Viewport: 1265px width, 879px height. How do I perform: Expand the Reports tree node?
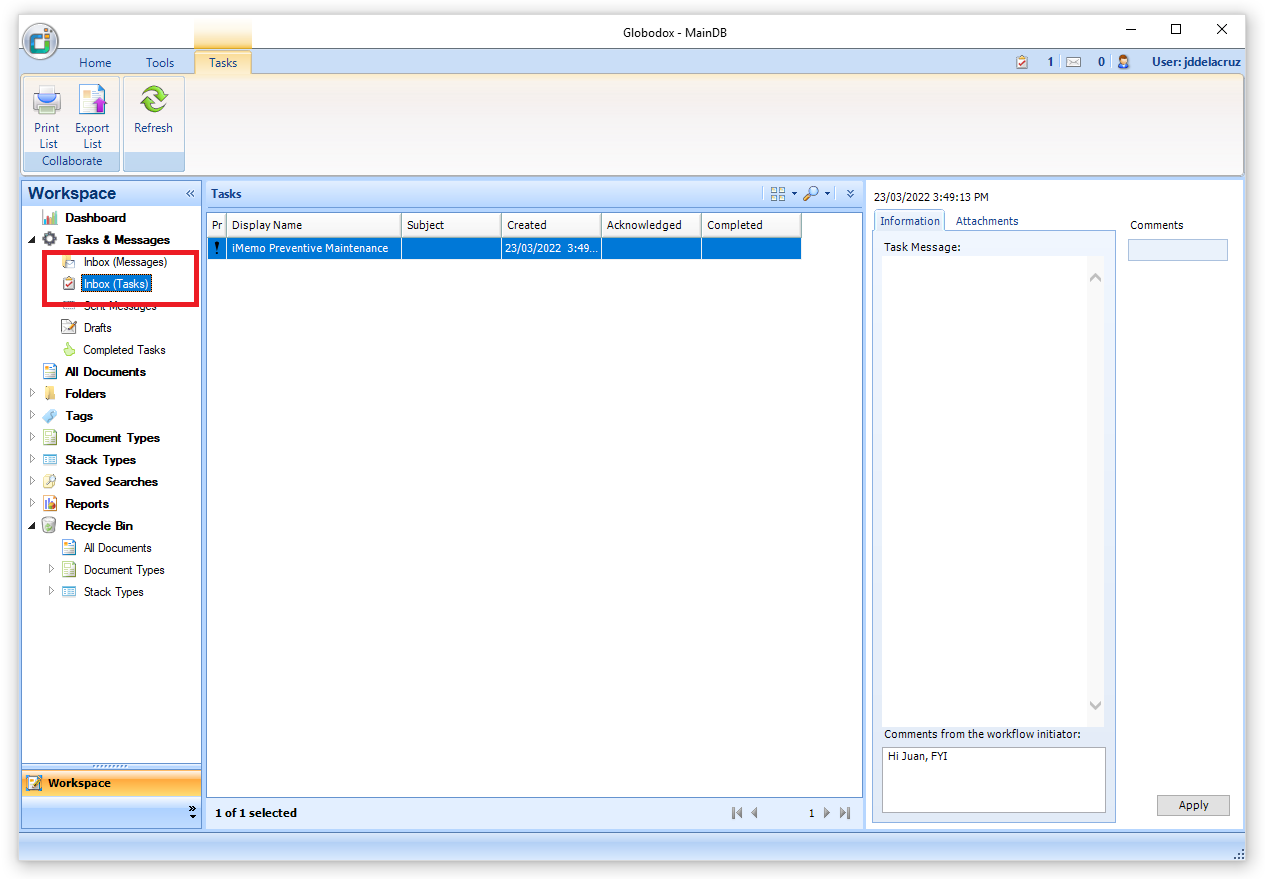(x=32, y=504)
